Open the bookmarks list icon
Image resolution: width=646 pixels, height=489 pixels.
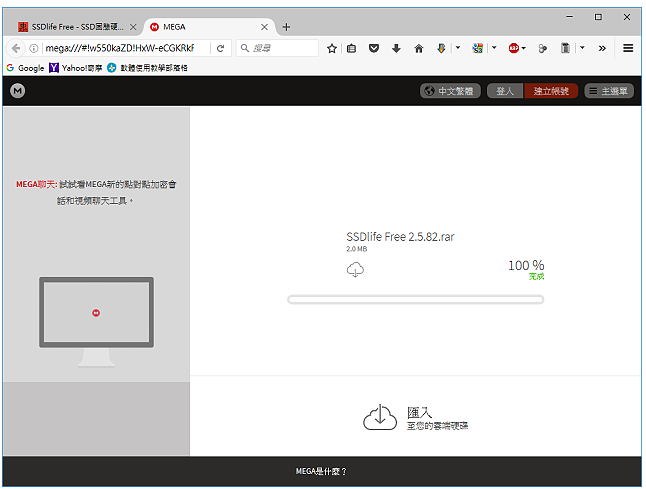point(351,49)
